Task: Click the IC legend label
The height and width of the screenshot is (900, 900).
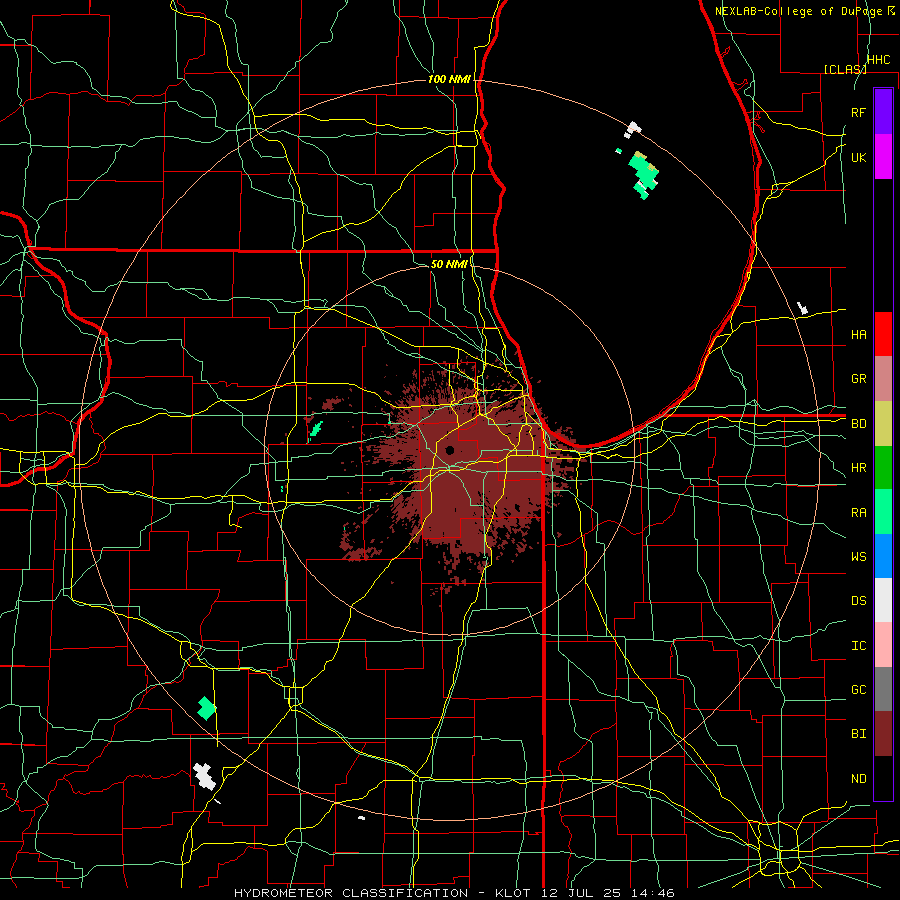Action: [x=858, y=646]
